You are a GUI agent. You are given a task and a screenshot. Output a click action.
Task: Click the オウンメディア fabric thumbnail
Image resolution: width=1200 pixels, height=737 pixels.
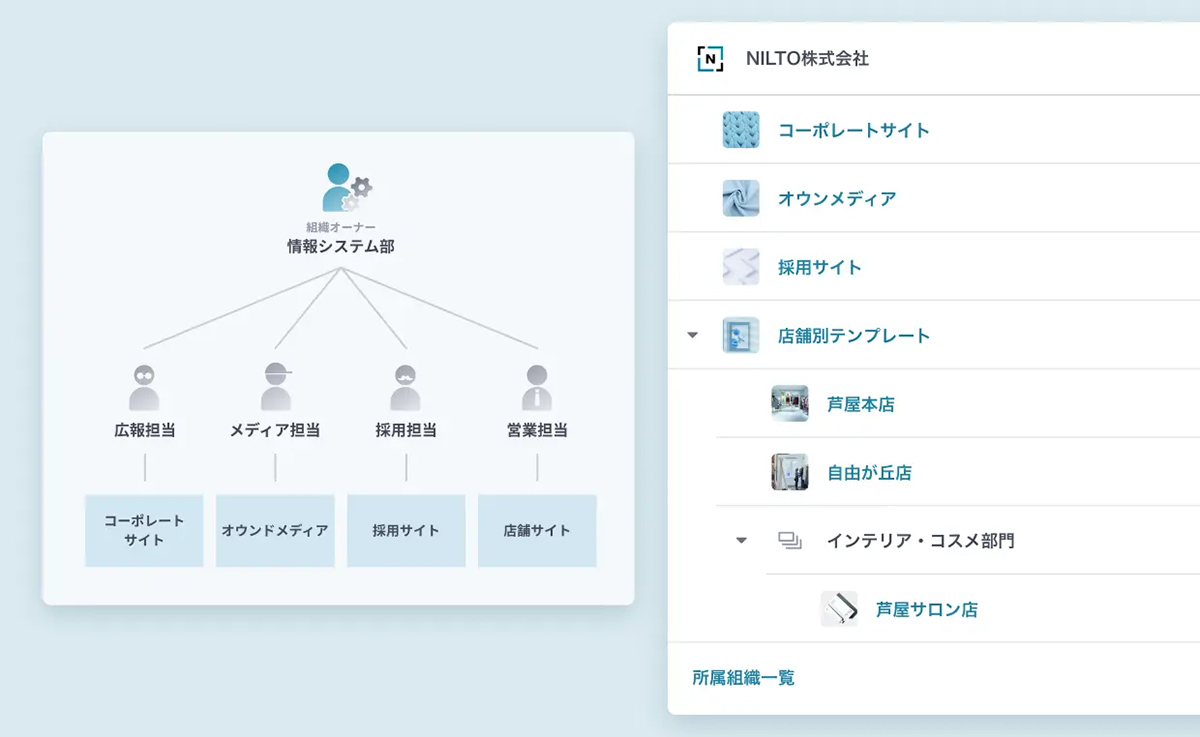(741, 198)
